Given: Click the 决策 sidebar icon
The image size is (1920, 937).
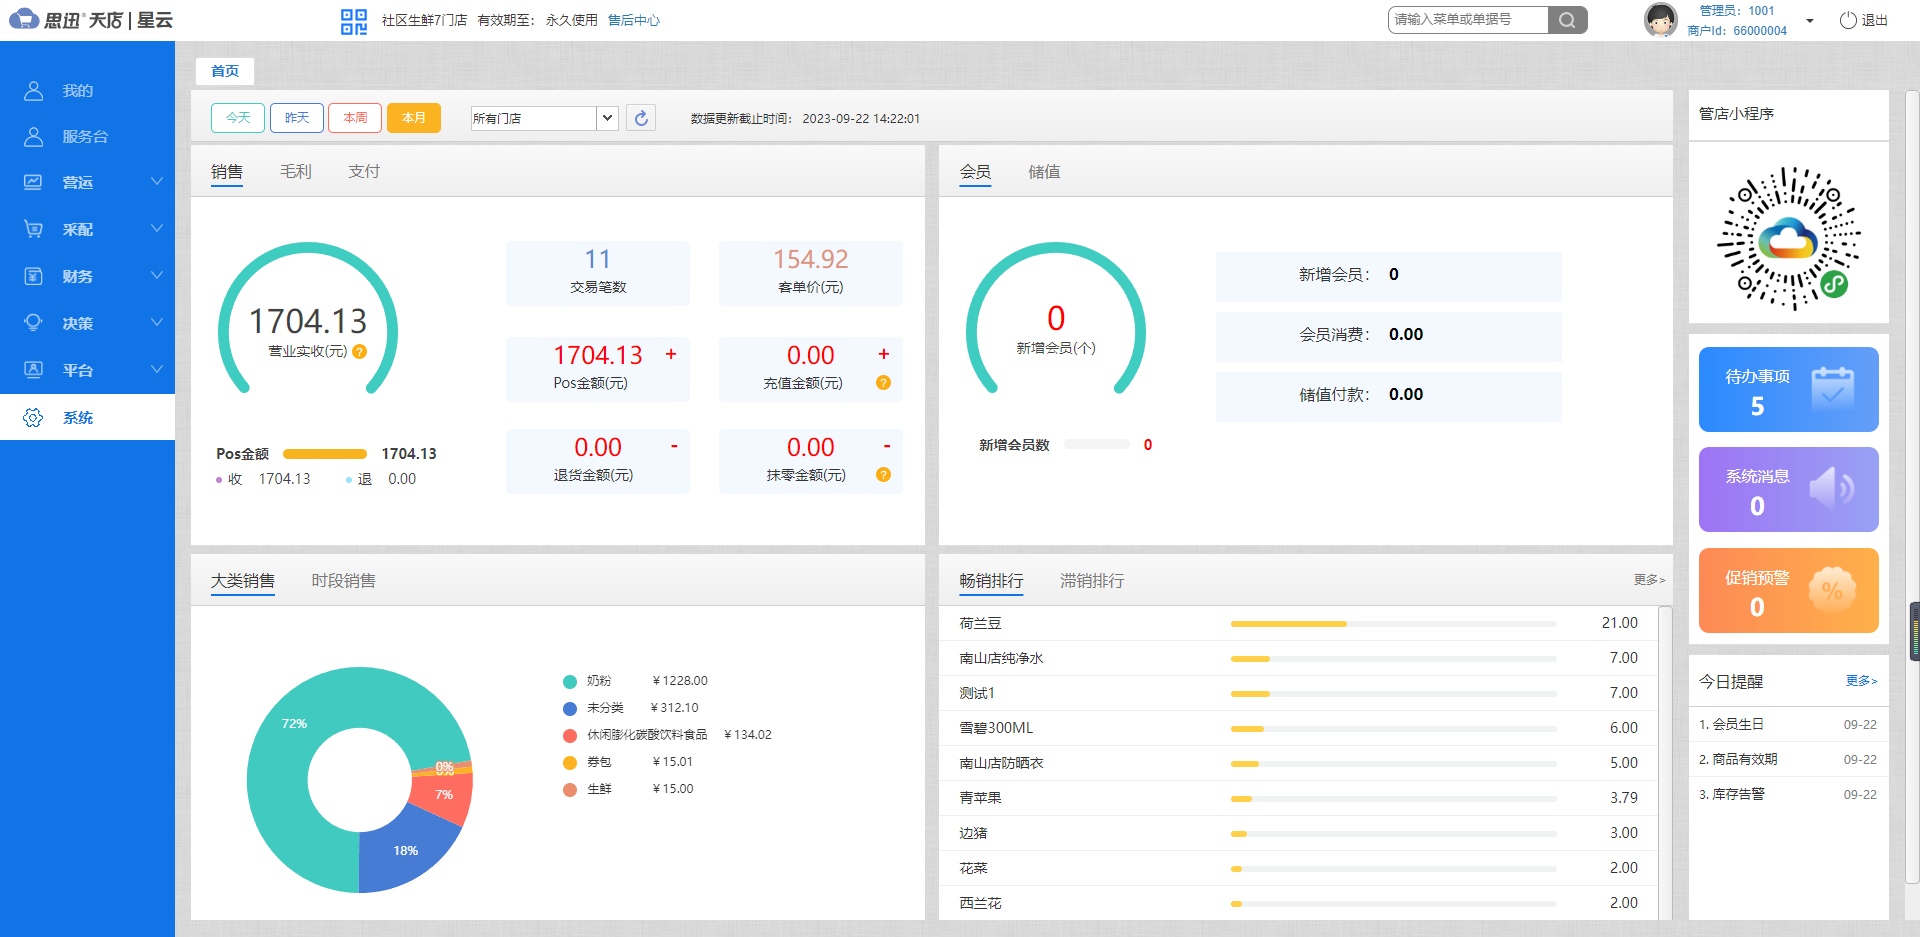Looking at the screenshot, I should (33, 323).
